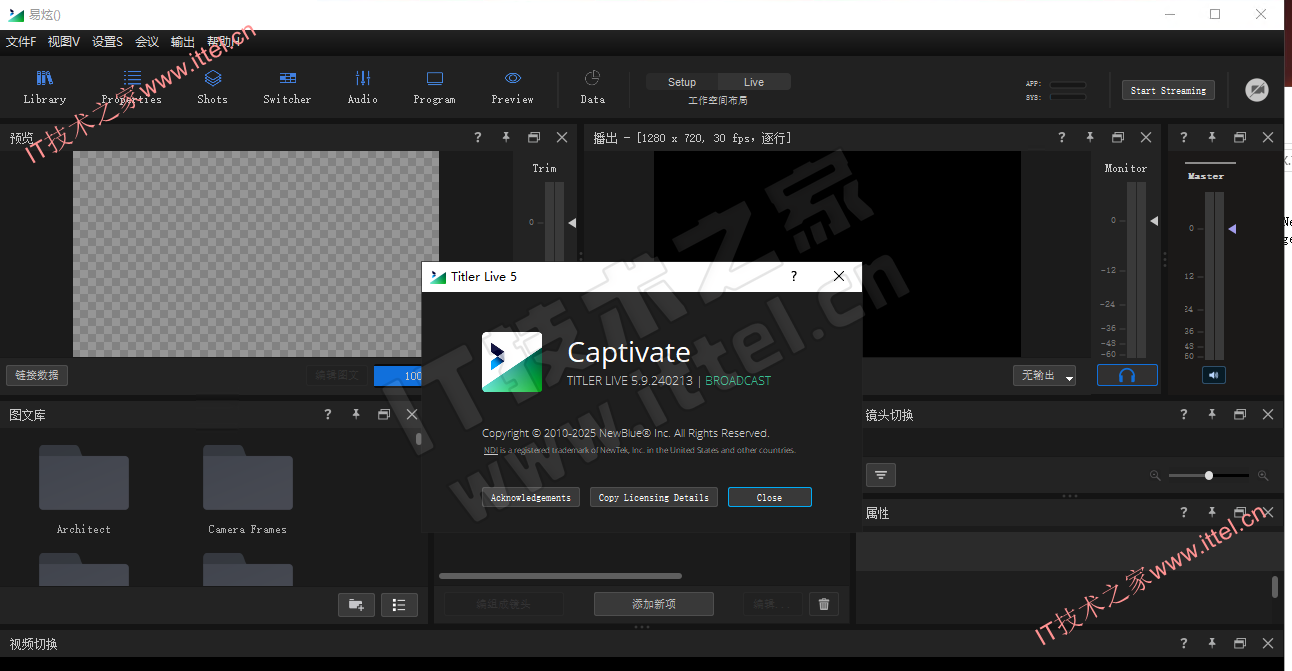The width and height of the screenshot is (1292, 671).
Task: Open the 文件F menu
Action: pos(21,42)
